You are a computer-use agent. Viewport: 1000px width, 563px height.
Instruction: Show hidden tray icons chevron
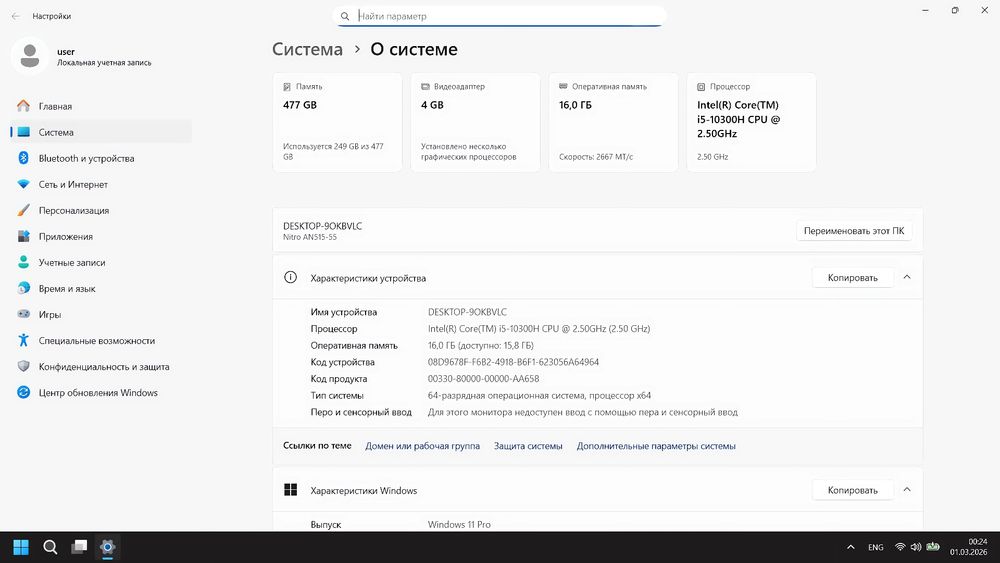(851, 547)
